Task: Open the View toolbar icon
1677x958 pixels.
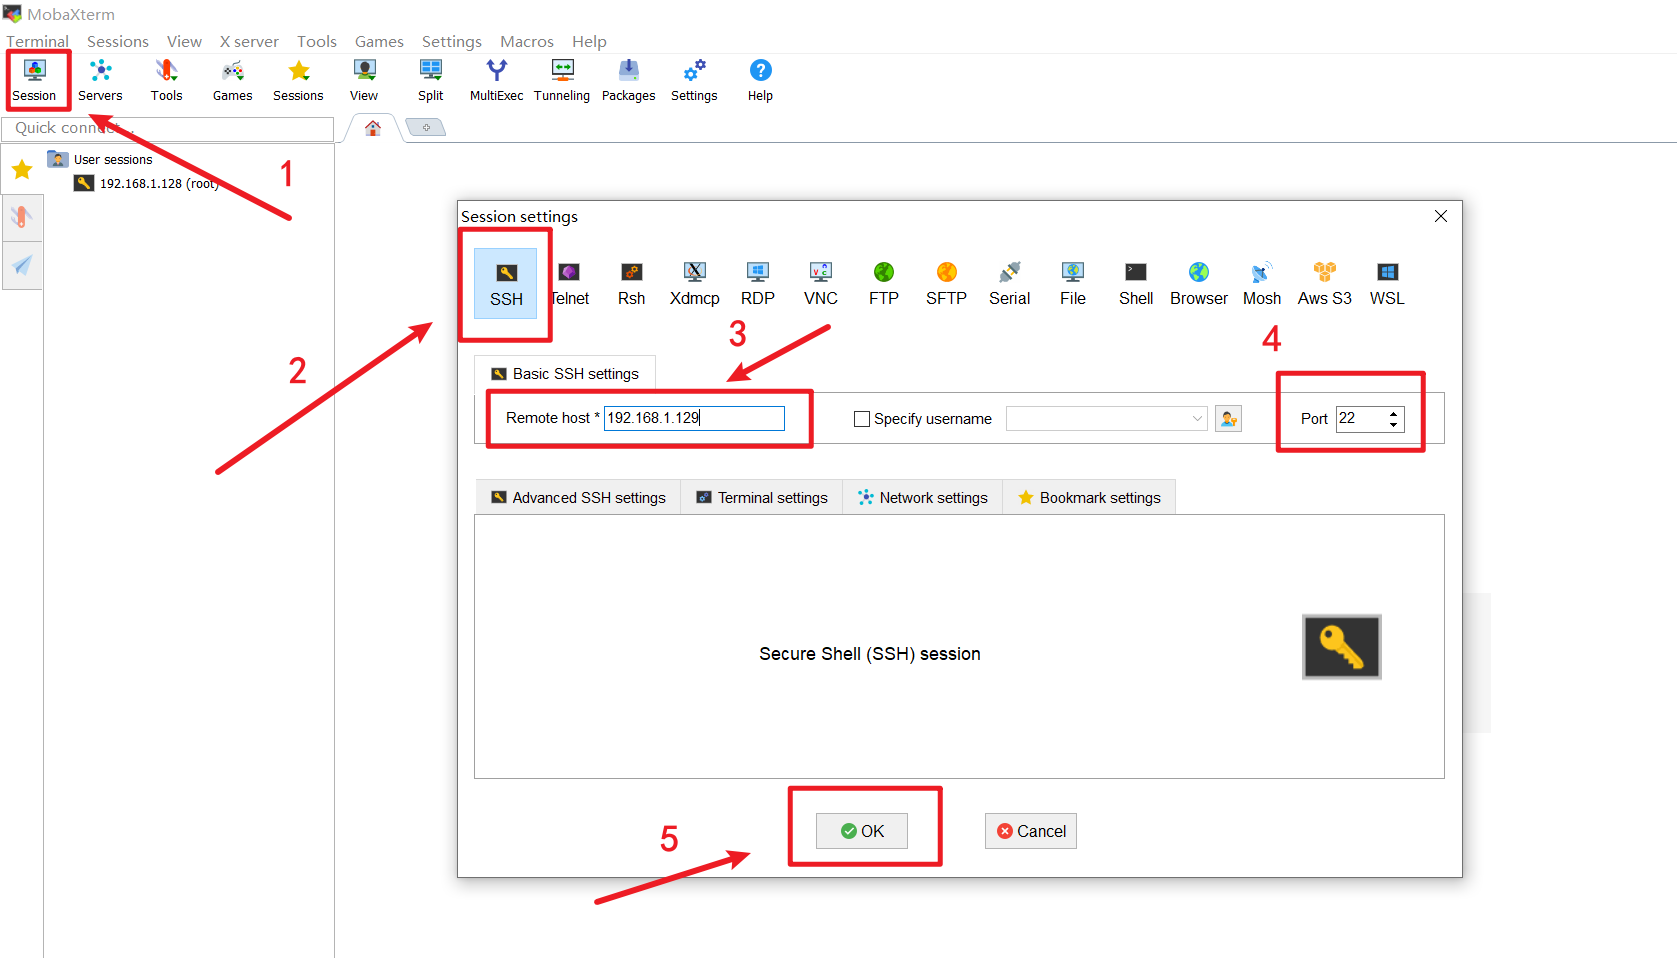Action: (x=364, y=81)
